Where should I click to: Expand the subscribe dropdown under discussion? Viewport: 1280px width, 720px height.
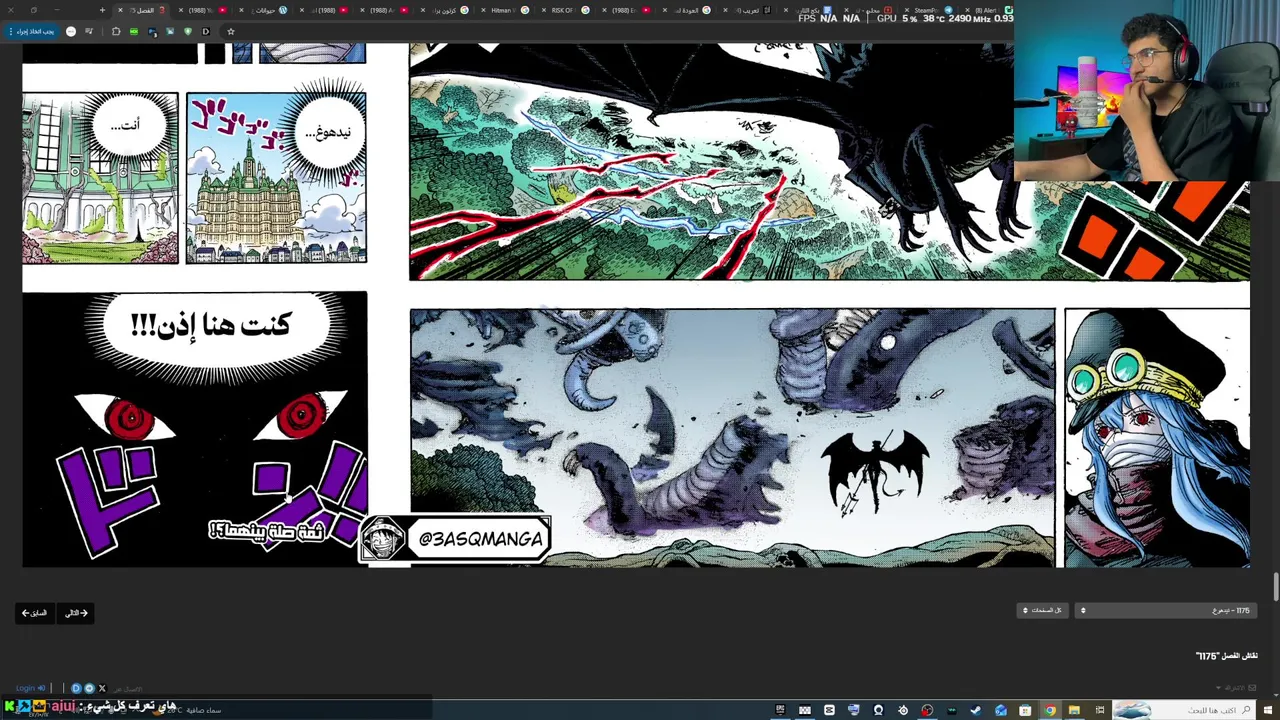[1236, 688]
